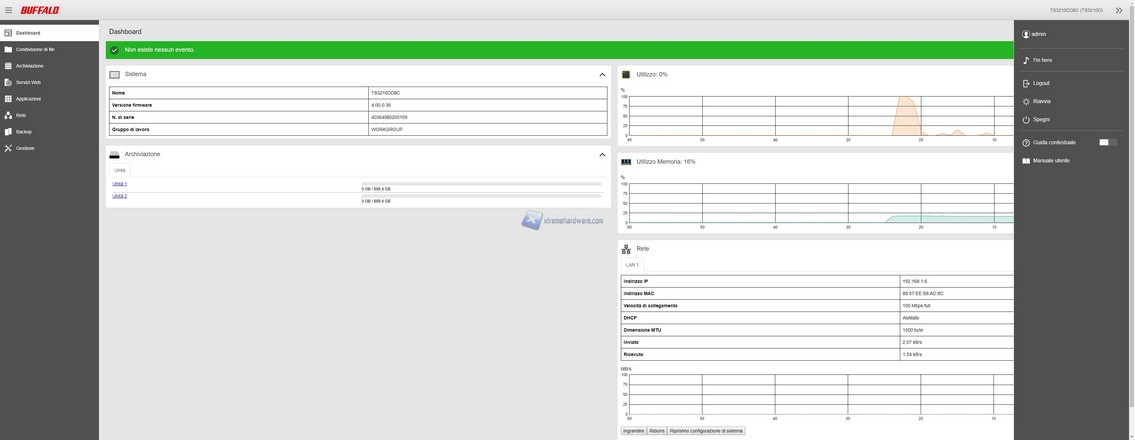Open the Unità 1 link
The image size is (1135, 440).
(120, 184)
